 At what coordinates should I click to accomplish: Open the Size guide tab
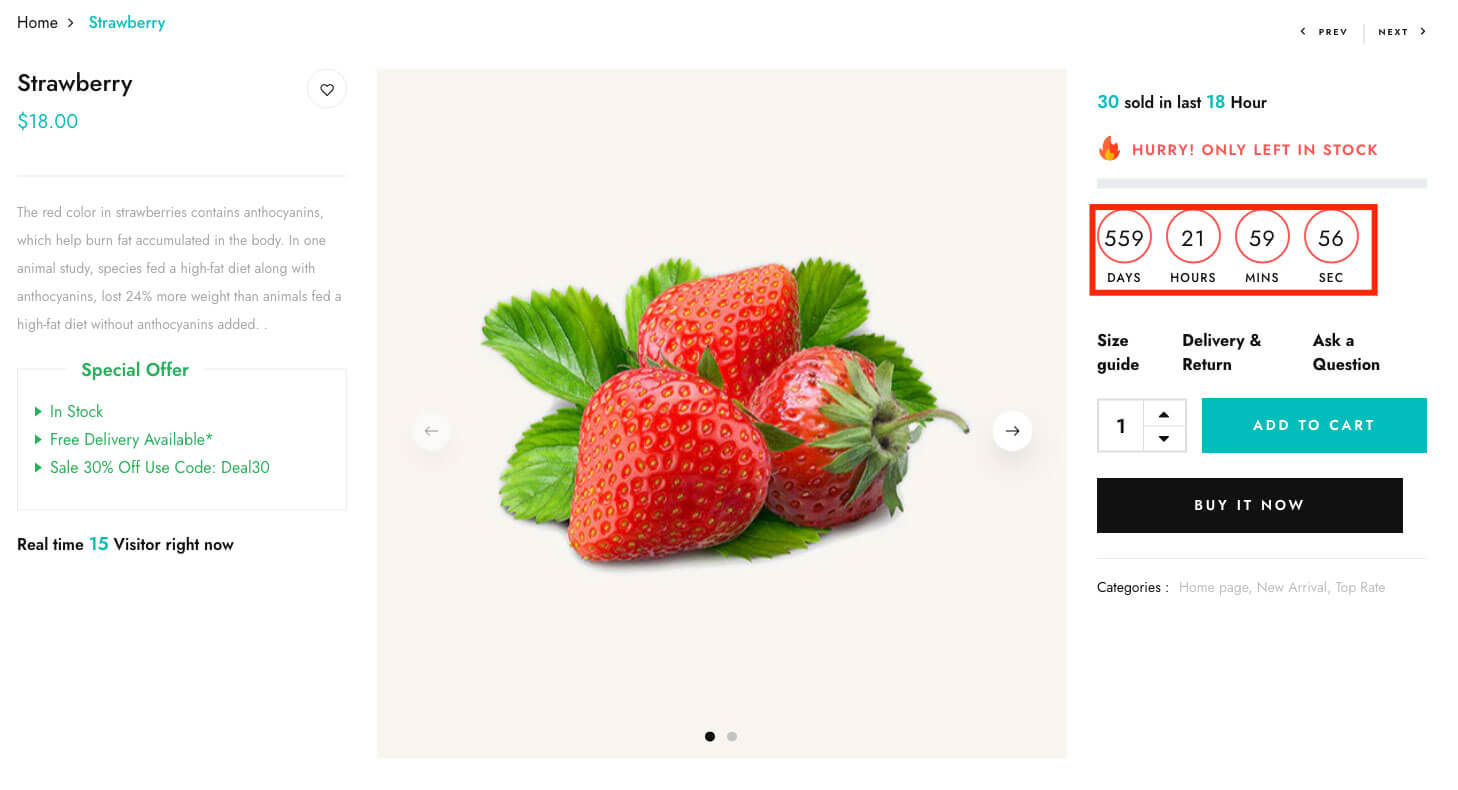tap(1118, 352)
